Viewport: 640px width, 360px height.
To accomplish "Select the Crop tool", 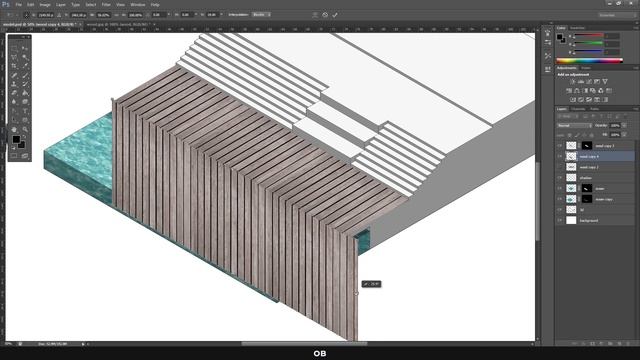I will 14,66.
